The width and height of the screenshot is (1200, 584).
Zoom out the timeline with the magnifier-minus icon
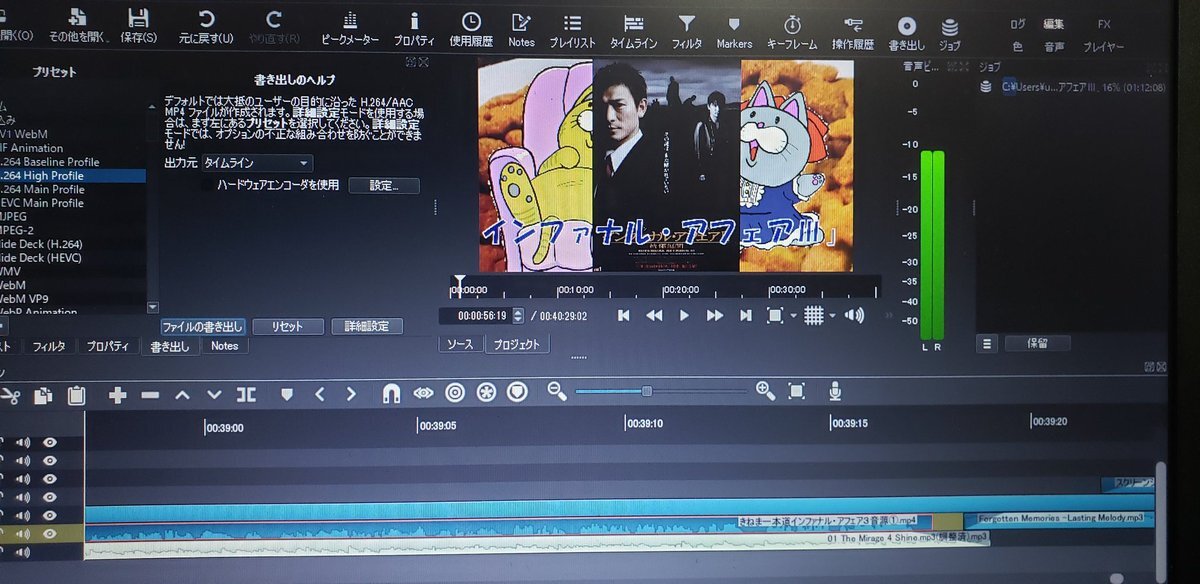pyautogui.click(x=557, y=392)
